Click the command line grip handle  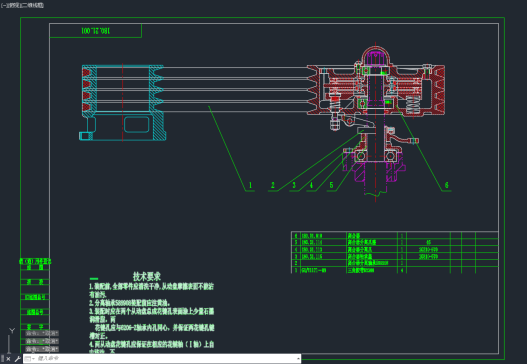pos(2,359)
